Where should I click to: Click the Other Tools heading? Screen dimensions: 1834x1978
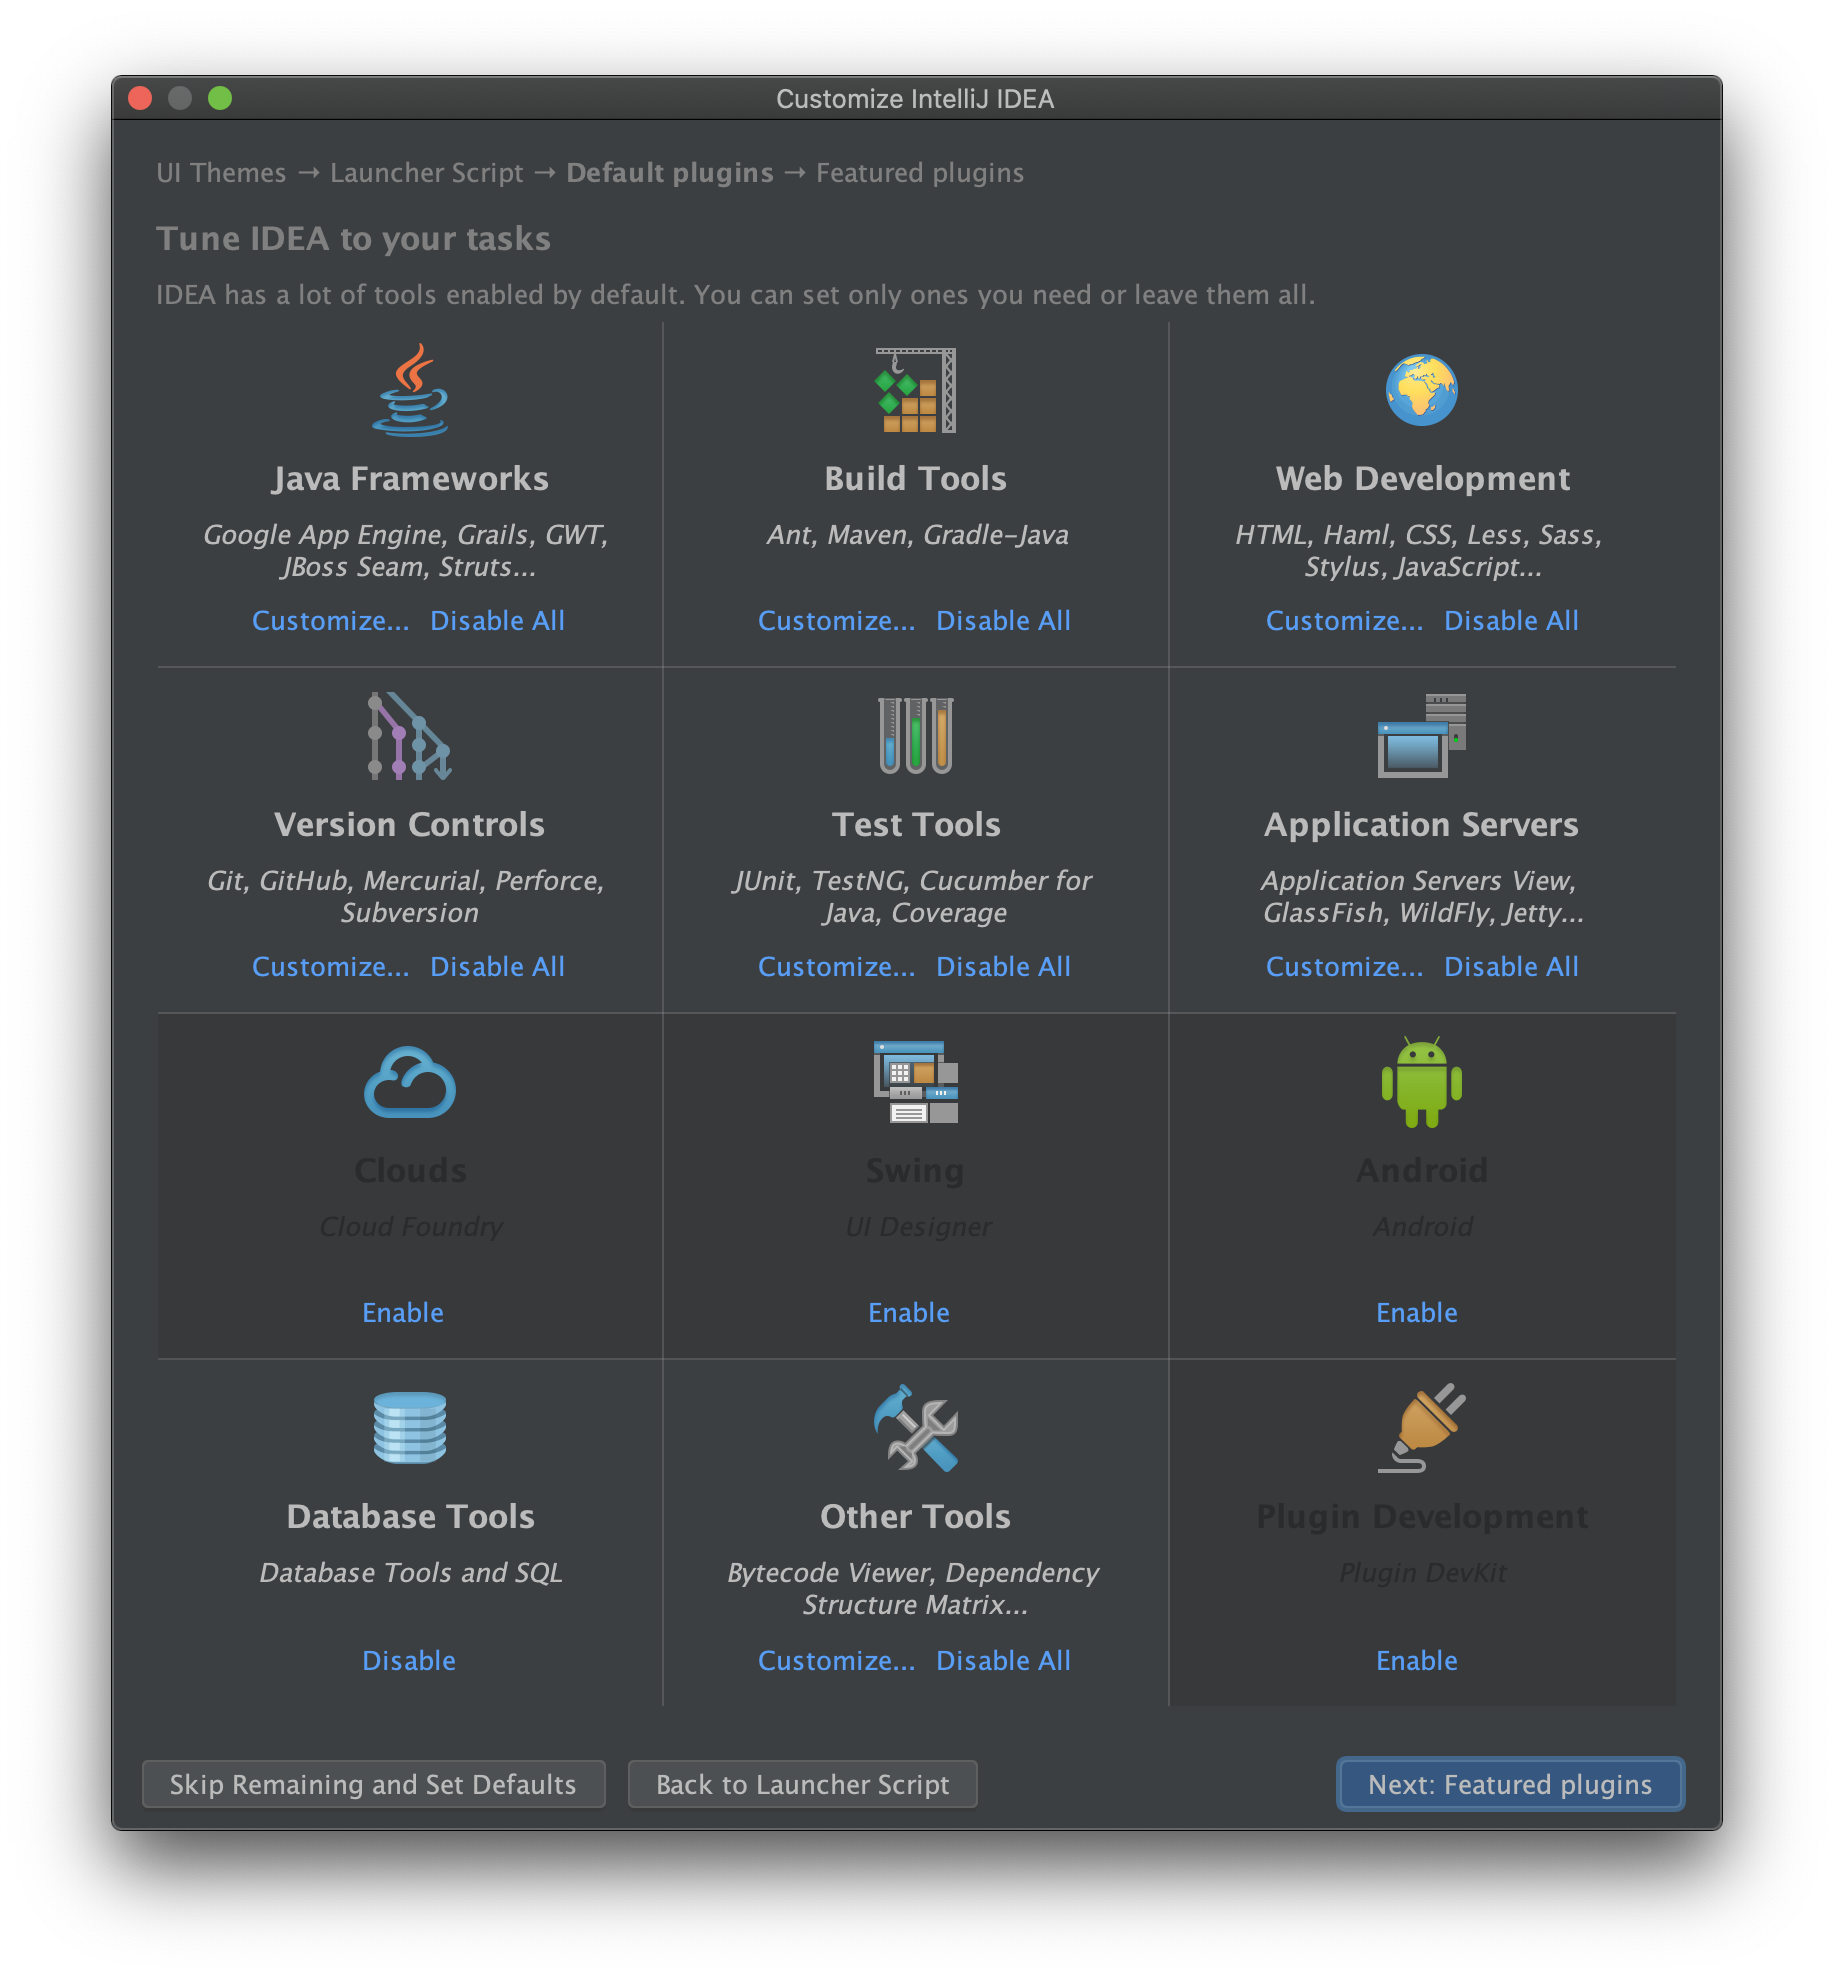click(x=915, y=1517)
